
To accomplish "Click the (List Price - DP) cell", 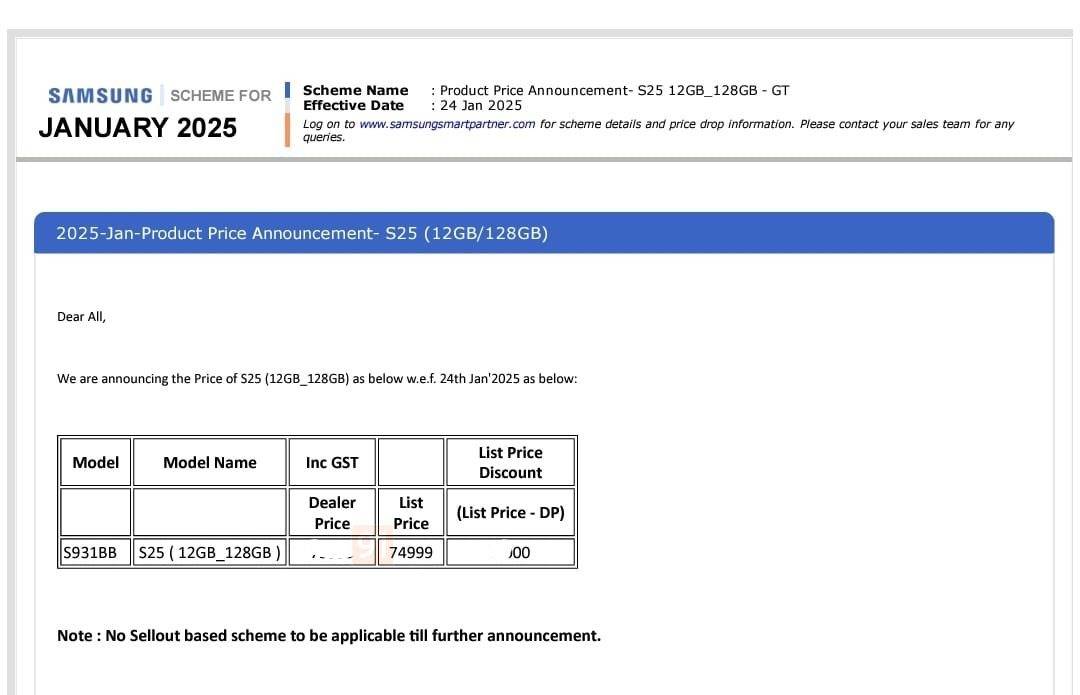I will click(x=510, y=513).
